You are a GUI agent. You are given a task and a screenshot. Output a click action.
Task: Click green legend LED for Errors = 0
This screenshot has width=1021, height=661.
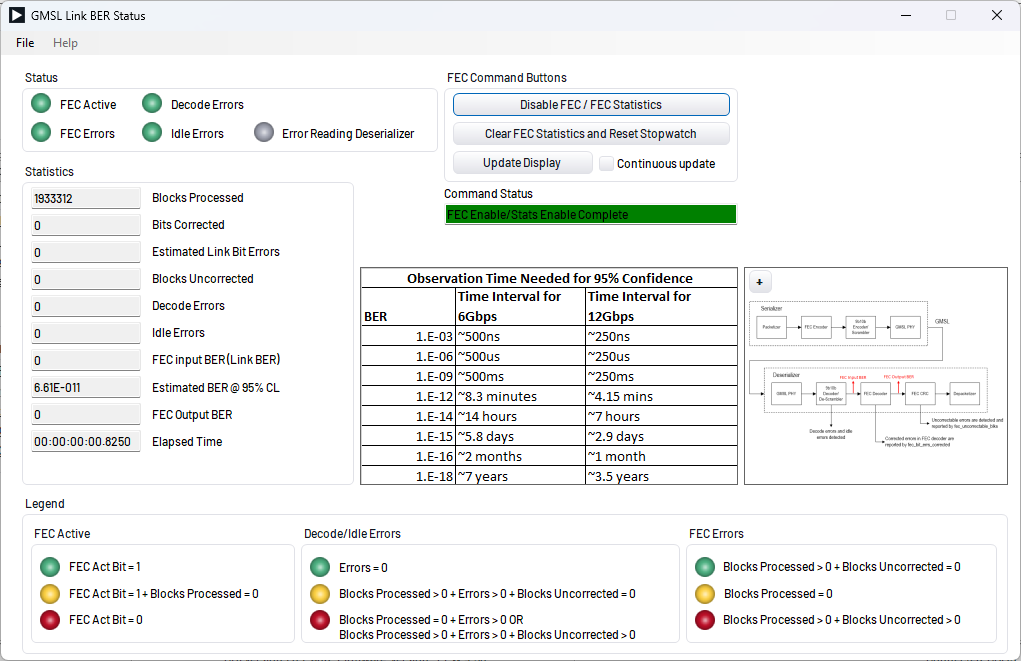[x=320, y=567]
